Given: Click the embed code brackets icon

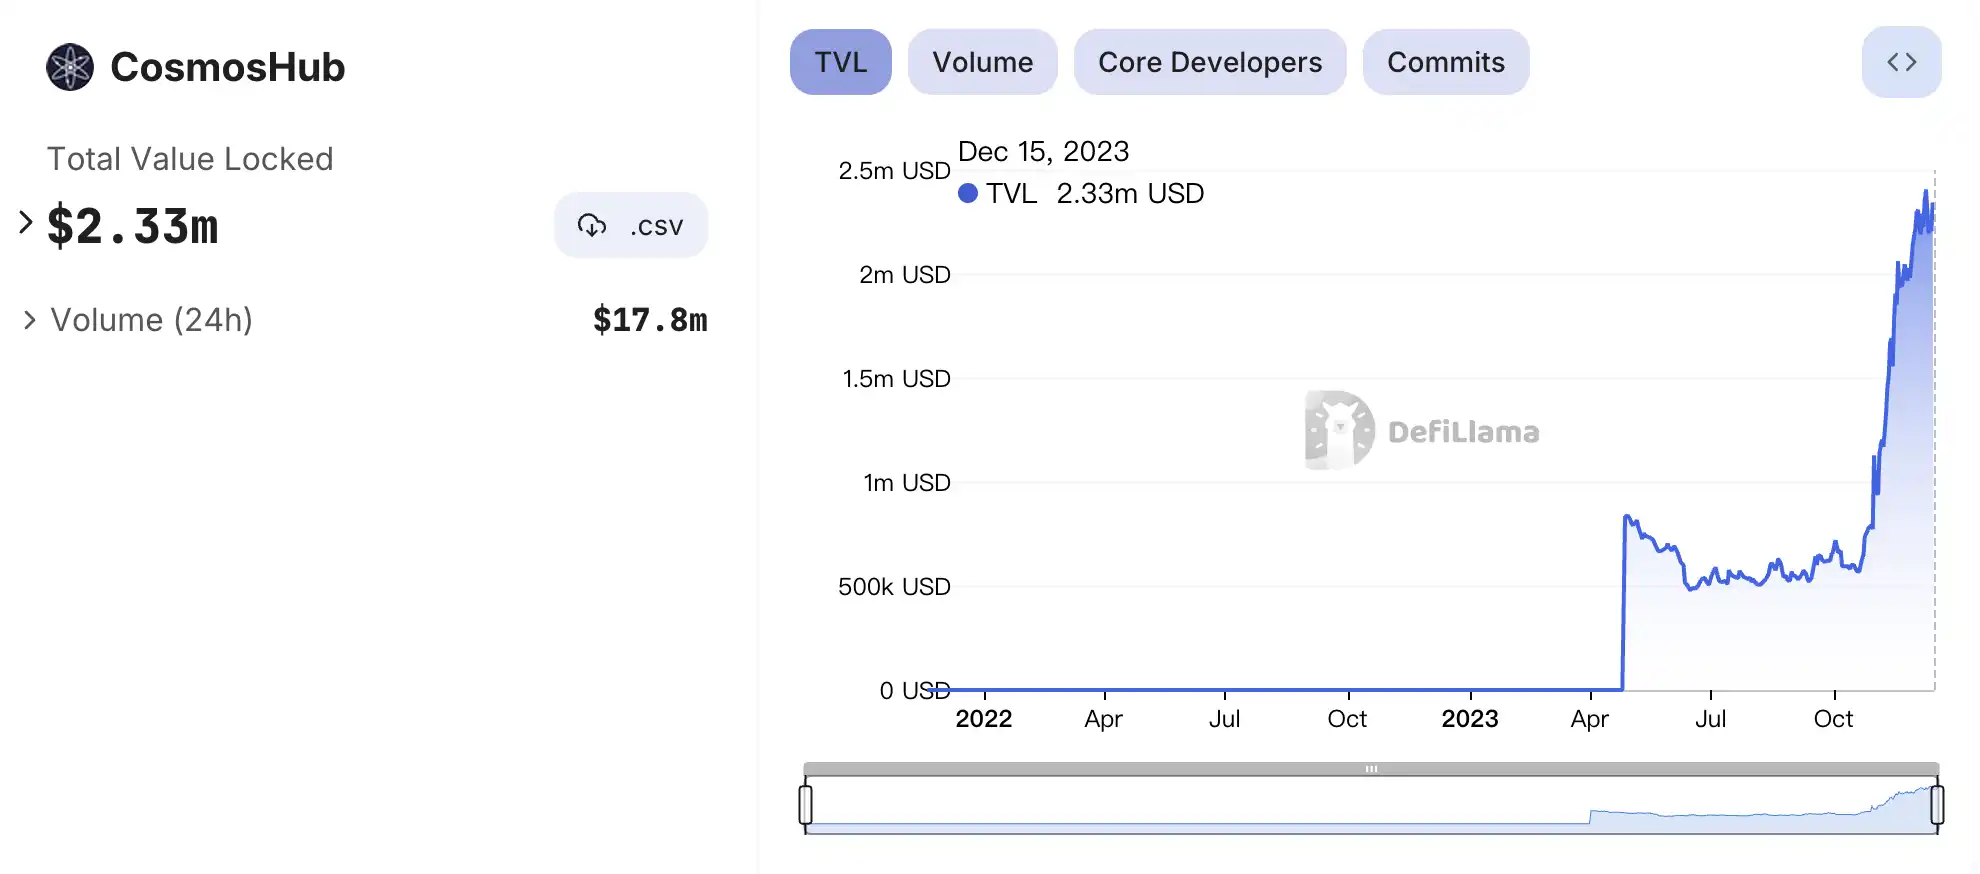Looking at the screenshot, I should click(x=1901, y=62).
